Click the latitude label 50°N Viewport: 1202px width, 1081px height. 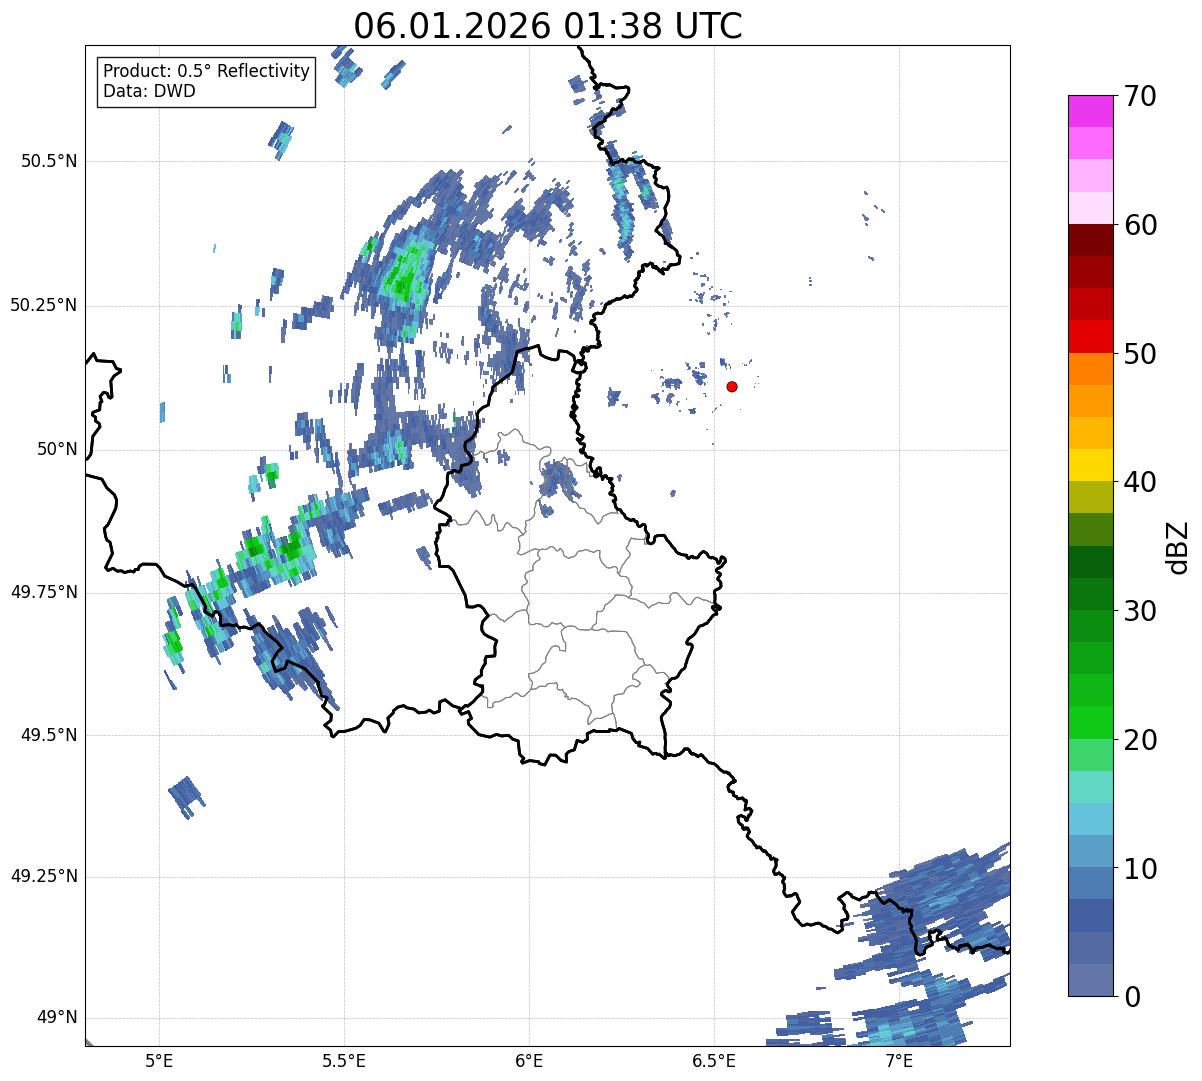point(57,449)
